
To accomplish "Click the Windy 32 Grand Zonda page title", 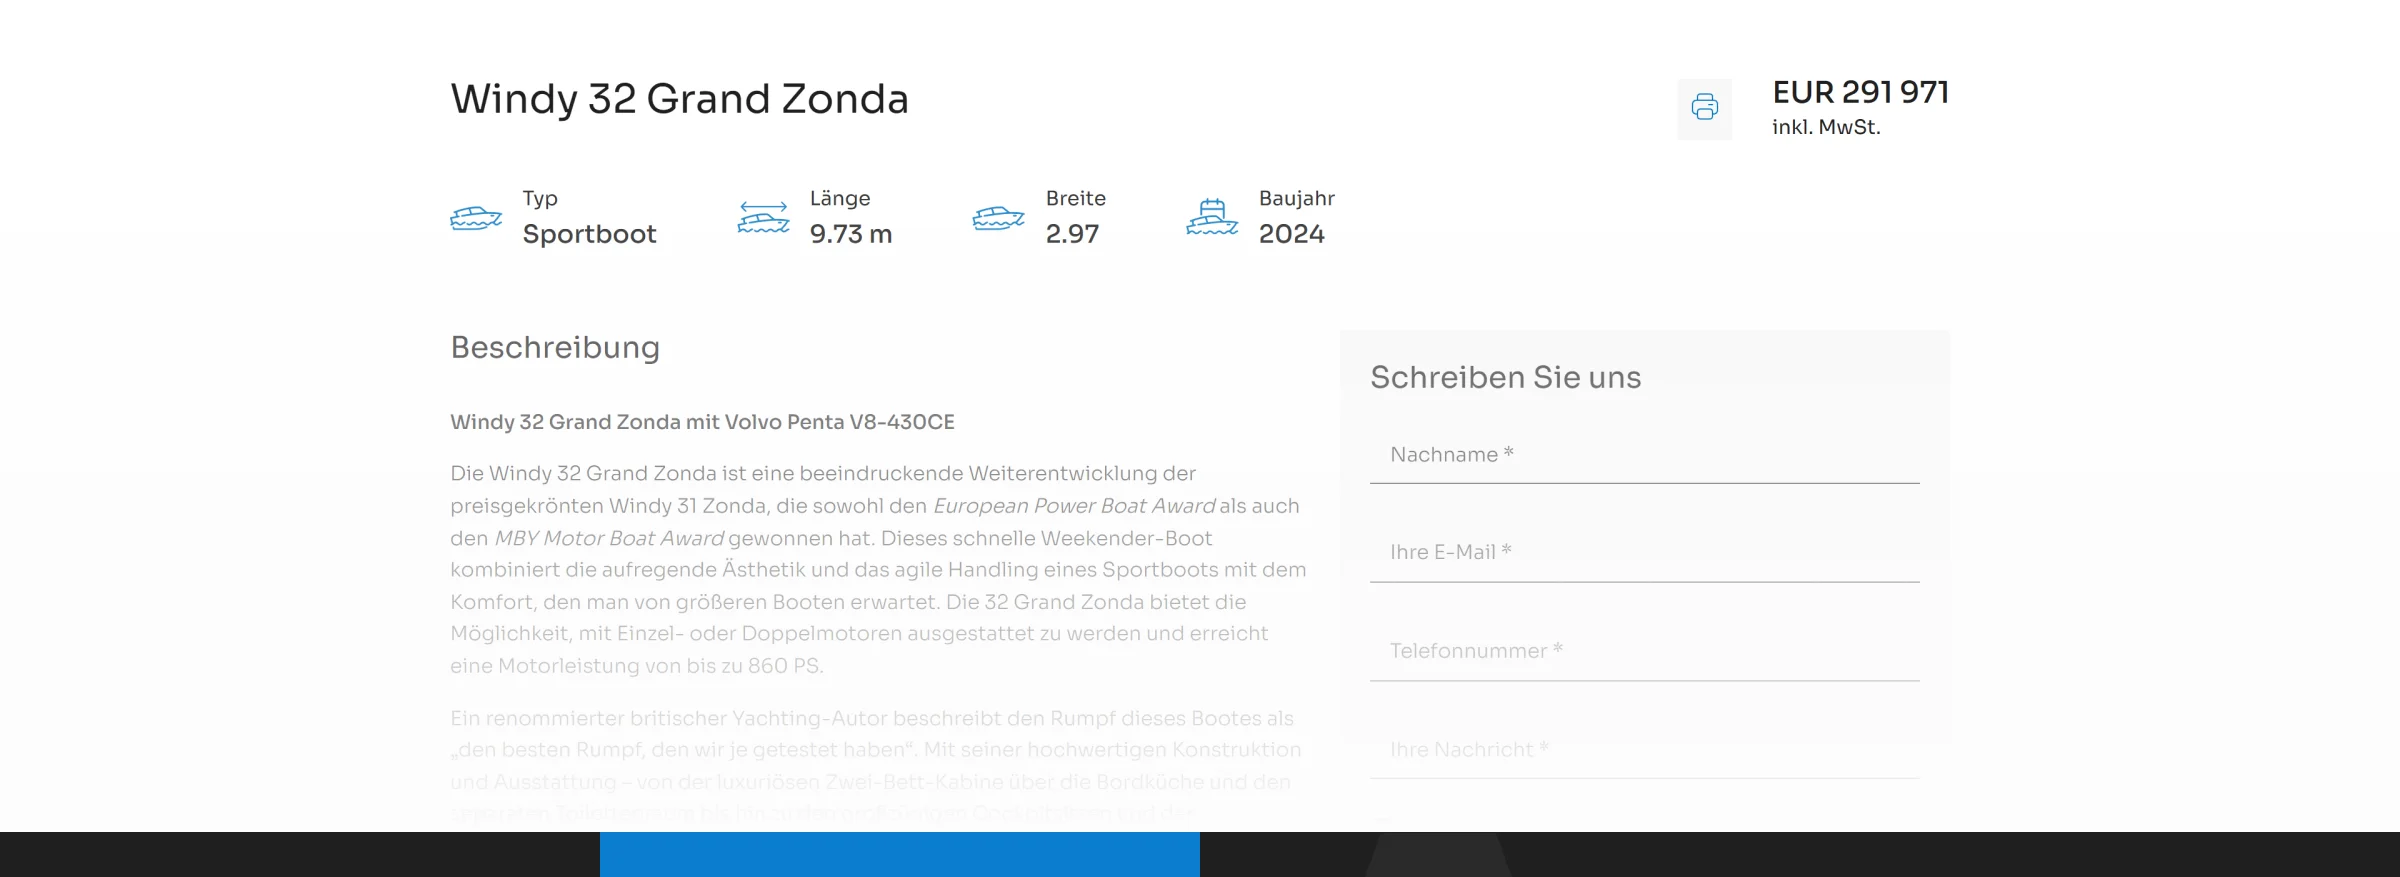I will (x=679, y=99).
